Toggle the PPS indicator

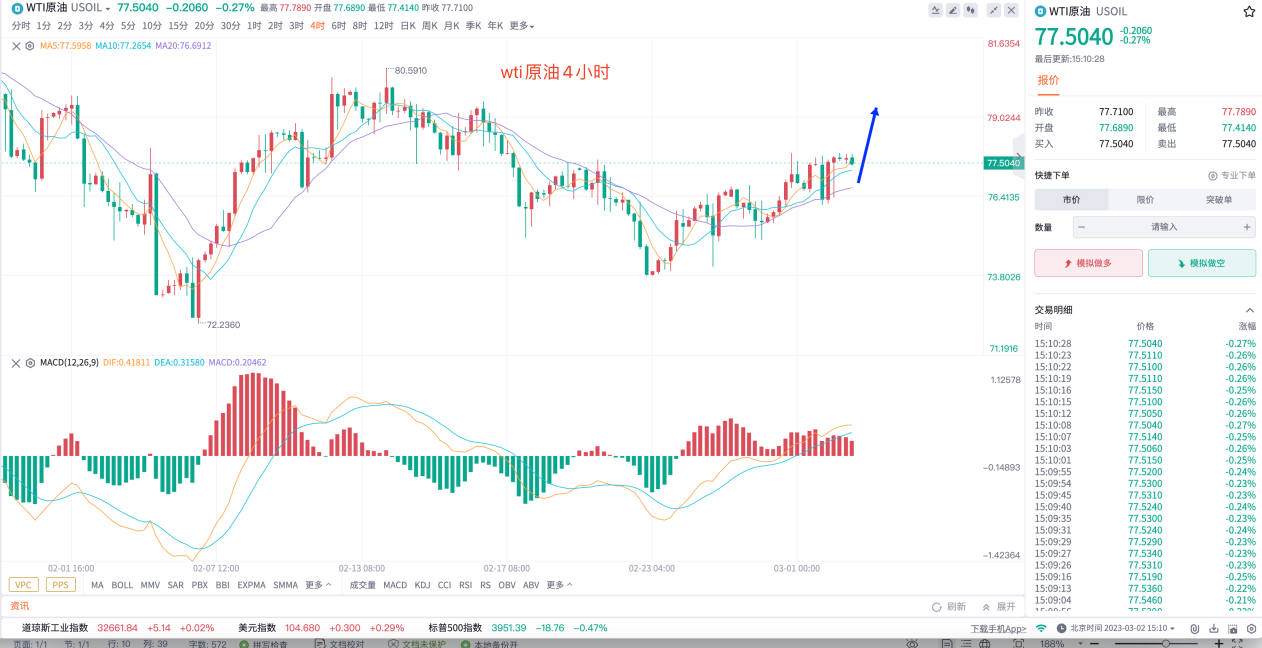pos(61,585)
